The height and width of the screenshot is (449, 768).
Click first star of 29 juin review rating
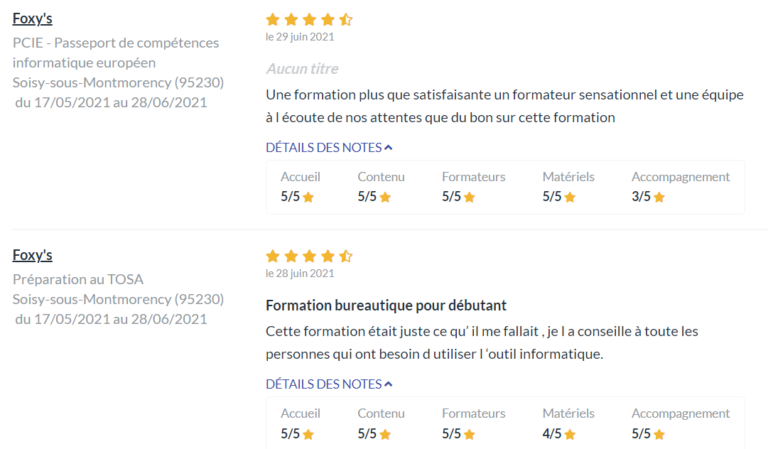point(273,20)
